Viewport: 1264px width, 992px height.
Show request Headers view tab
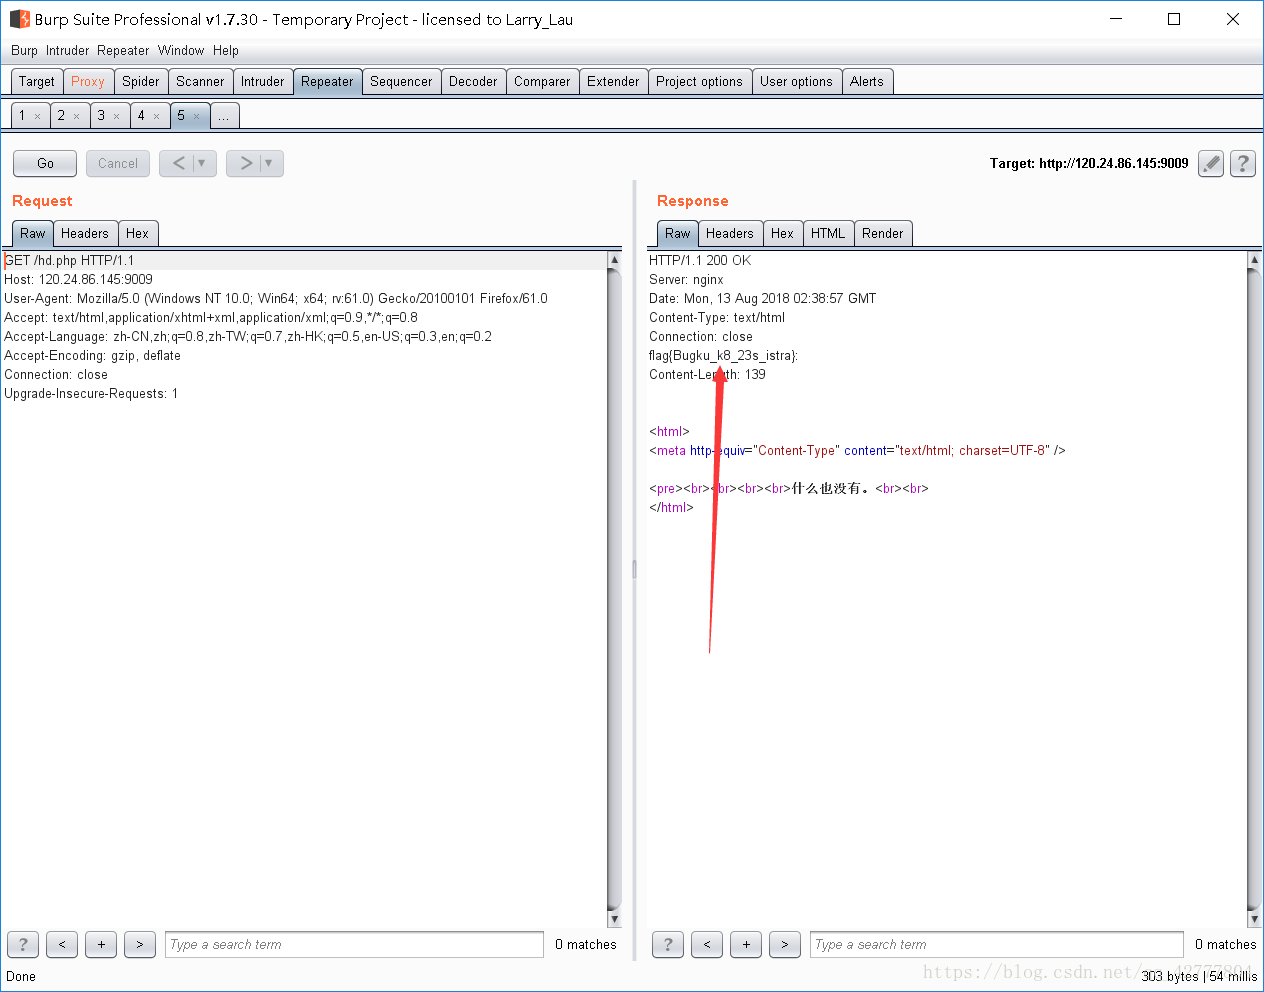pos(85,233)
